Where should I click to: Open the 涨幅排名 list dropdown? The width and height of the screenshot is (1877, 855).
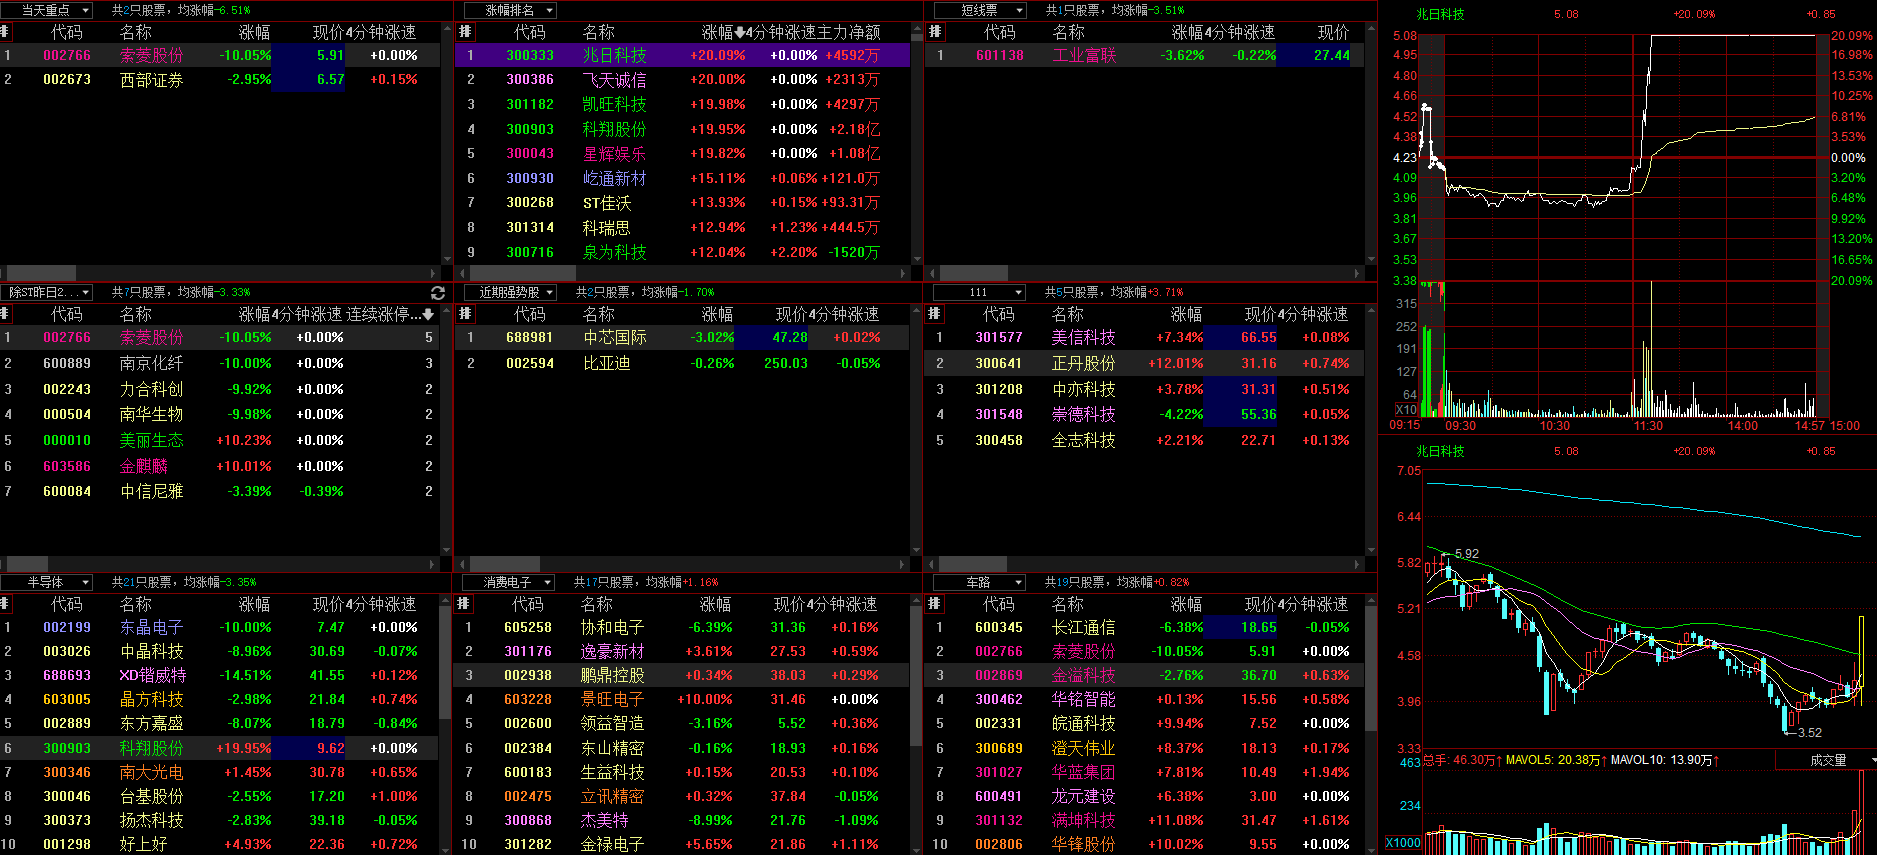510,10
